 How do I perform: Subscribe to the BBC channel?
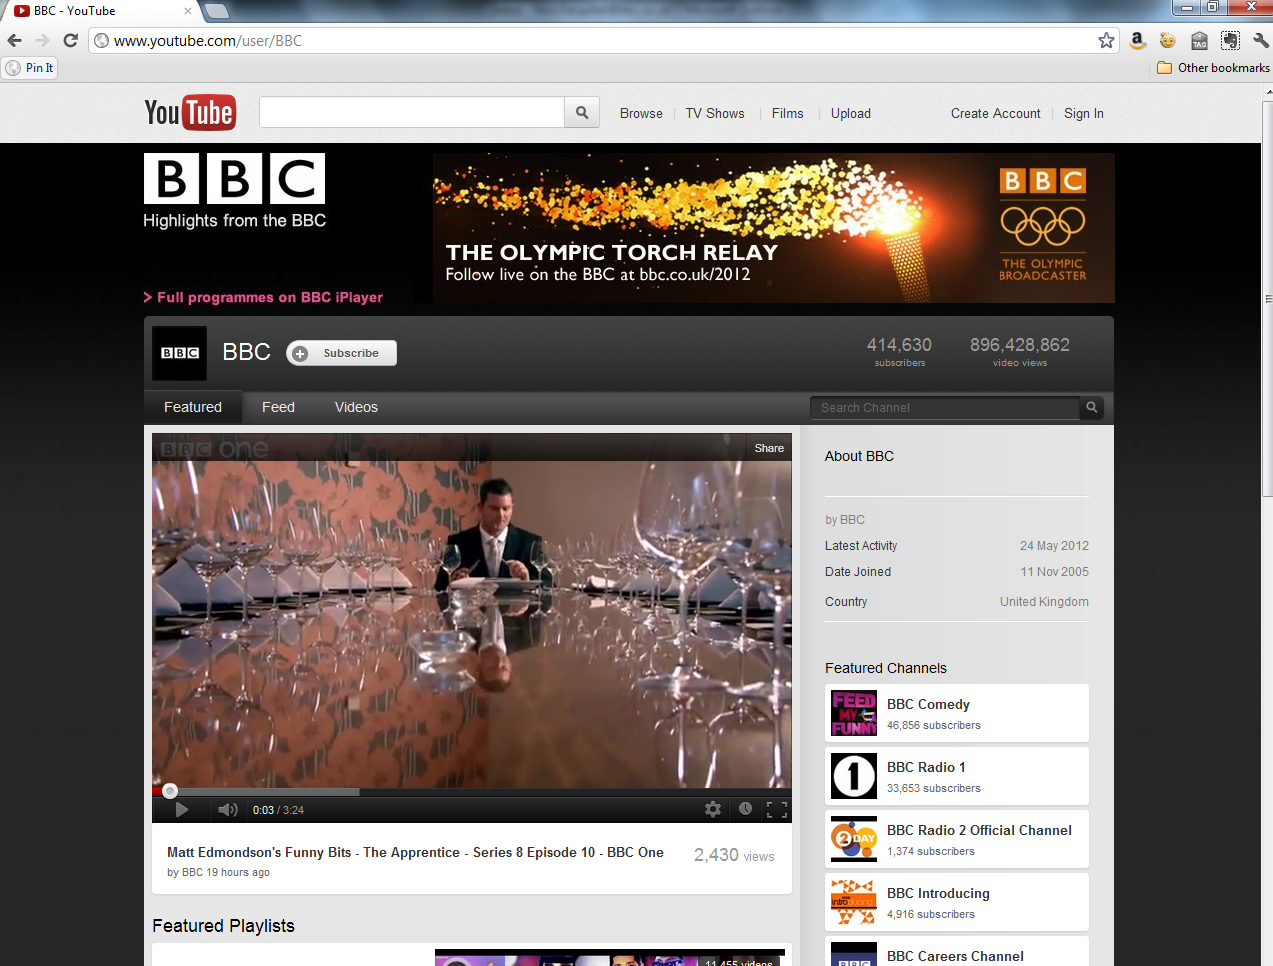341,352
